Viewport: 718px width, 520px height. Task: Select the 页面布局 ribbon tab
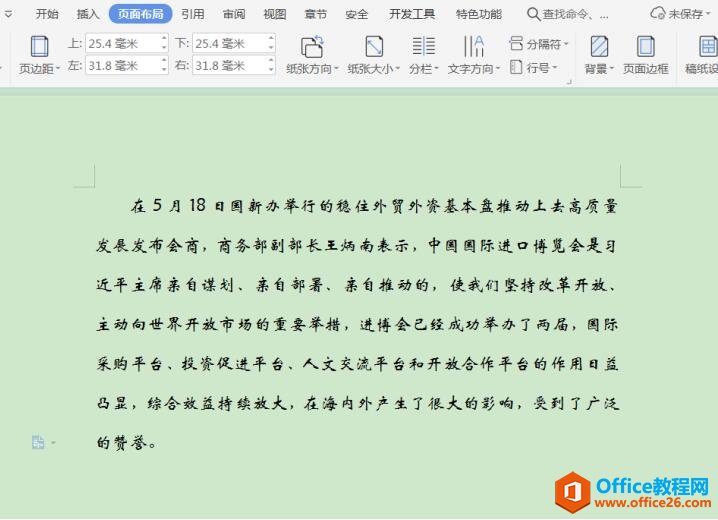pyautogui.click(x=141, y=14)
